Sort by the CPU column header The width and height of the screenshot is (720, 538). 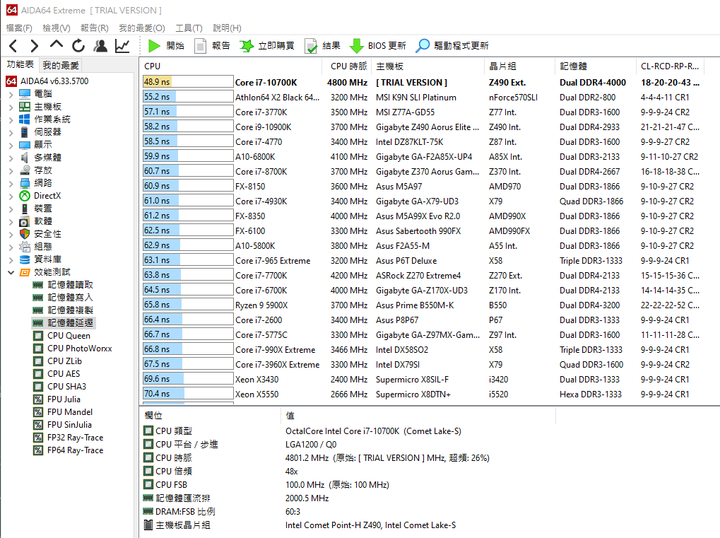pos(231,66)
